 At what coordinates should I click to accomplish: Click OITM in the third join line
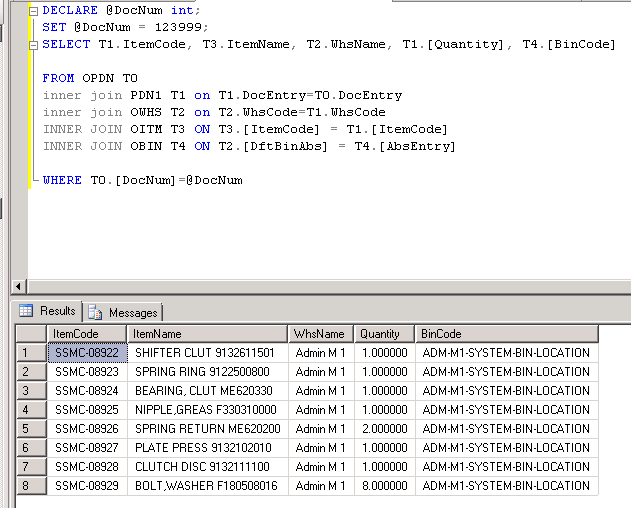coord(146,129)
